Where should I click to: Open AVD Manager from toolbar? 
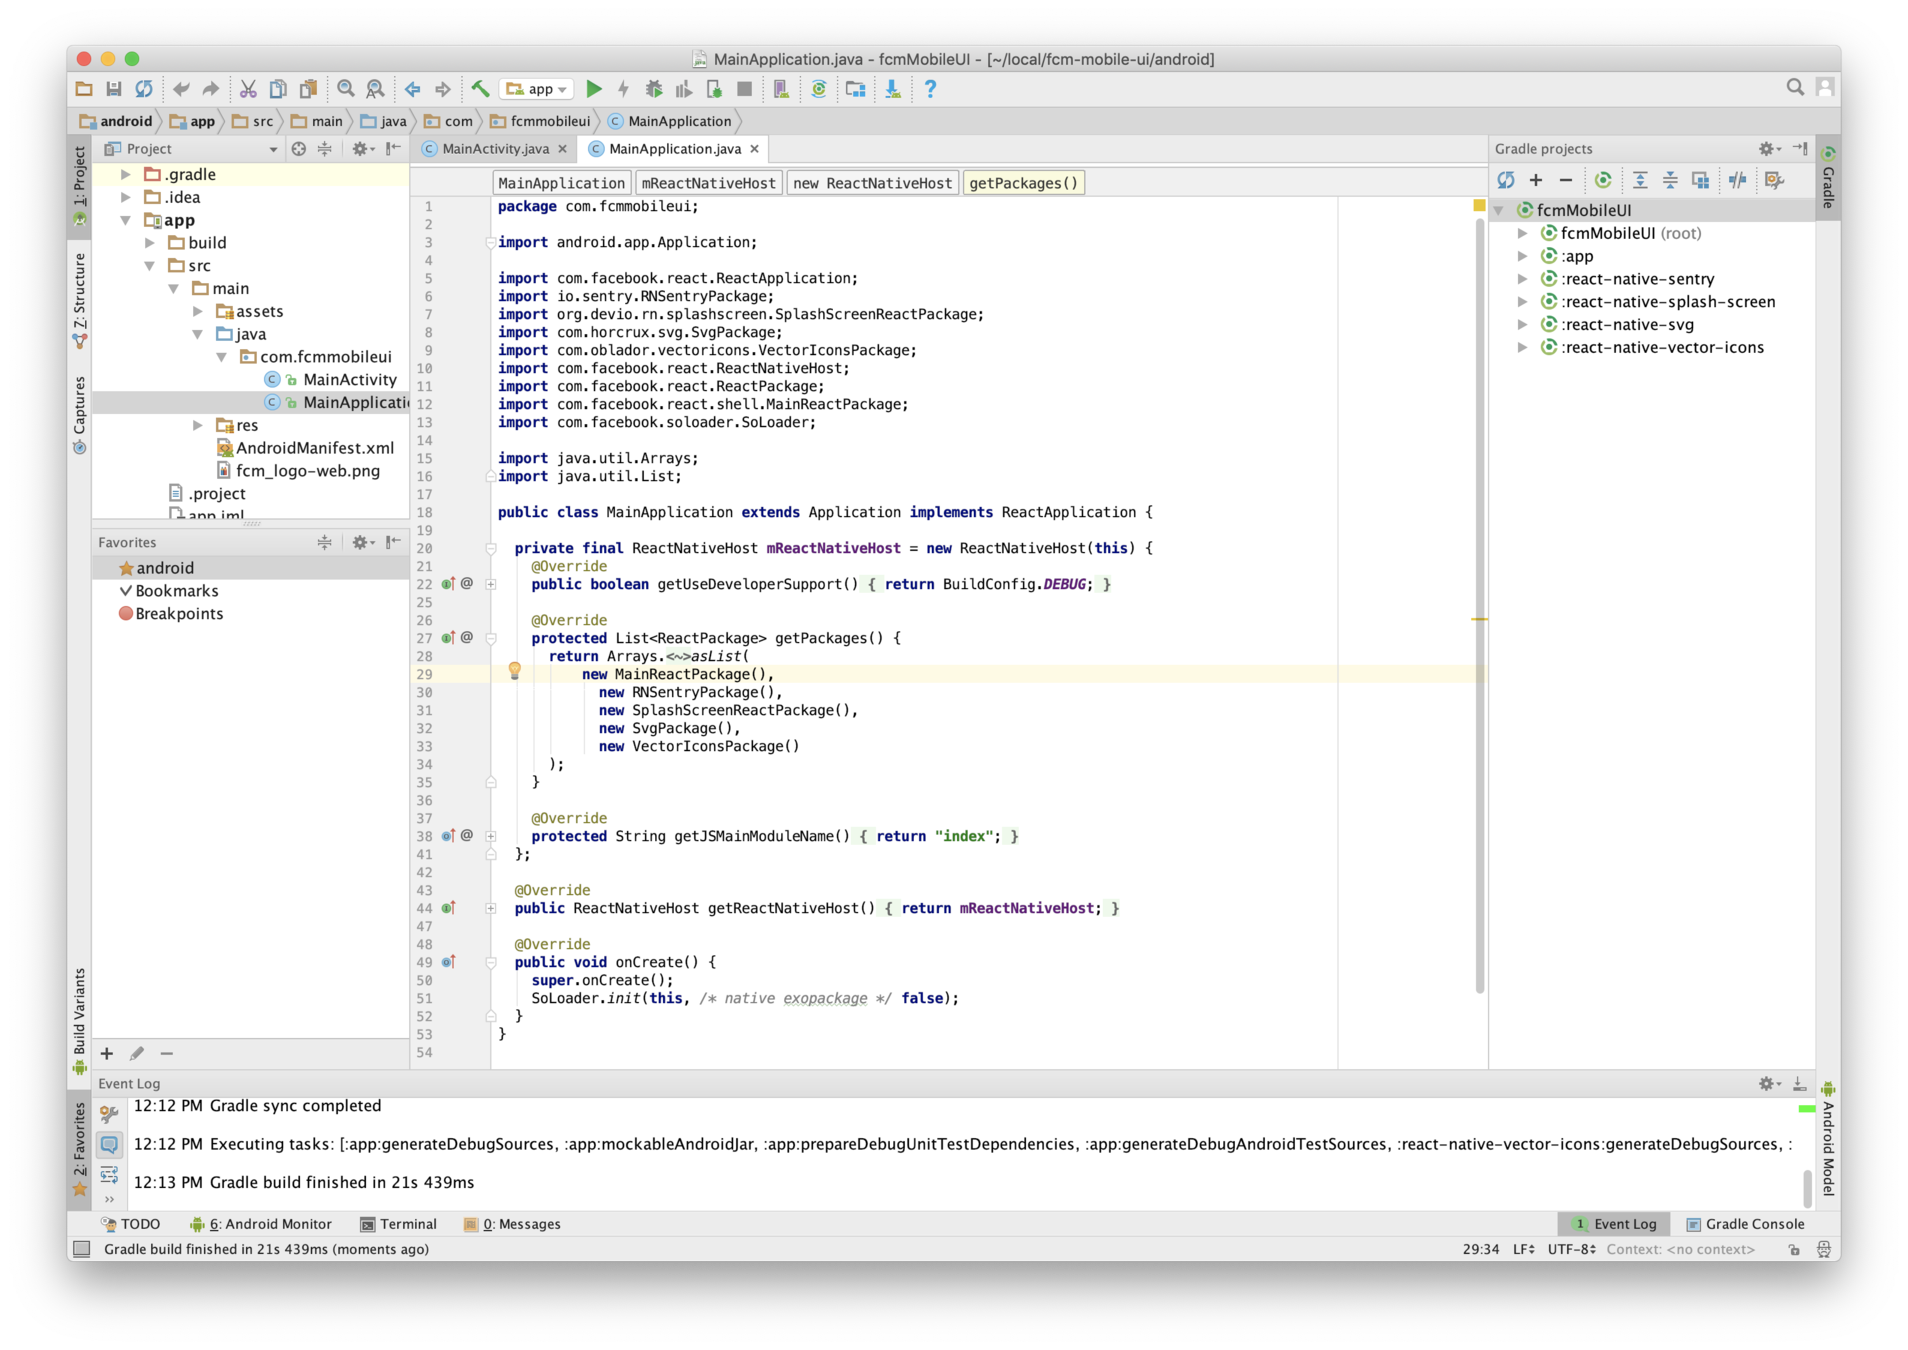pyautogui.click(x=782, y=89)
